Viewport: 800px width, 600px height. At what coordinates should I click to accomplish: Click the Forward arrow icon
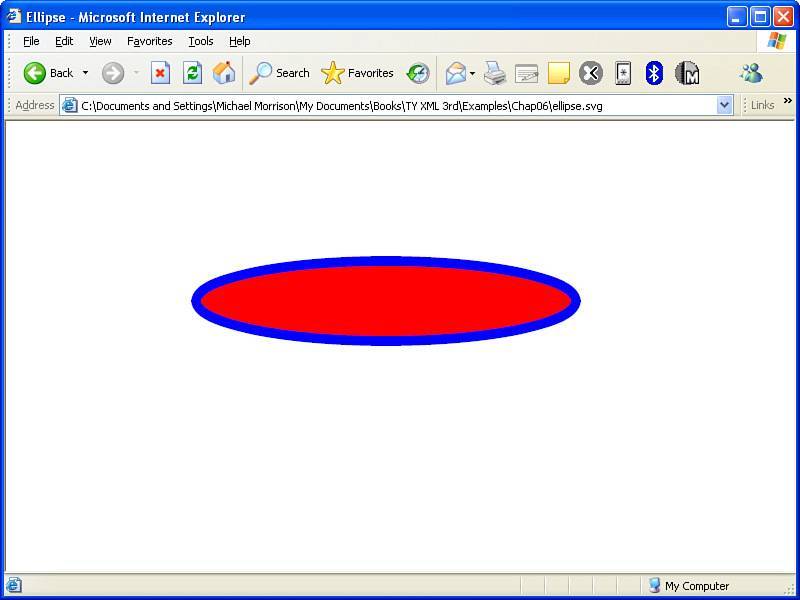point(113,73)
